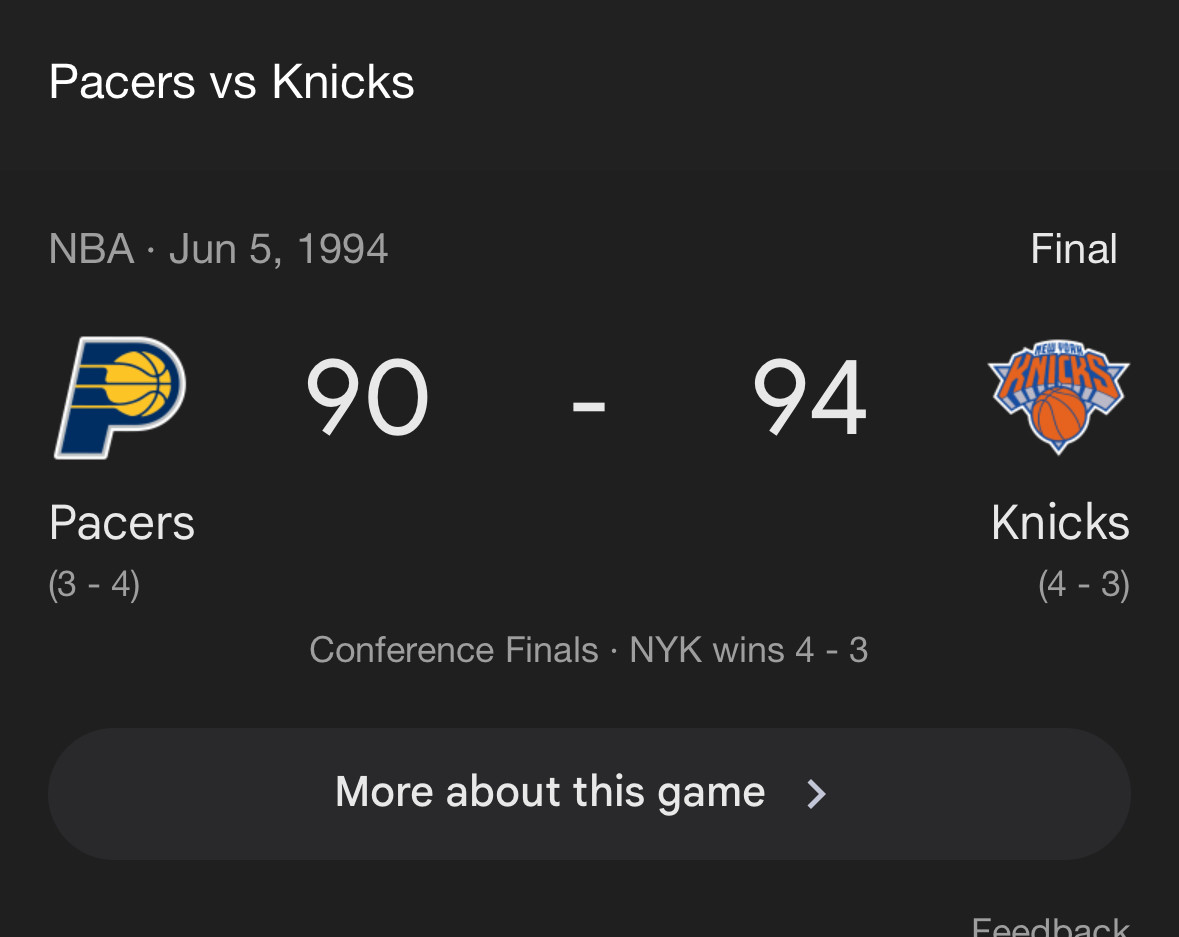Click the NYK wins 4 - 3 text

coord(749,650)
